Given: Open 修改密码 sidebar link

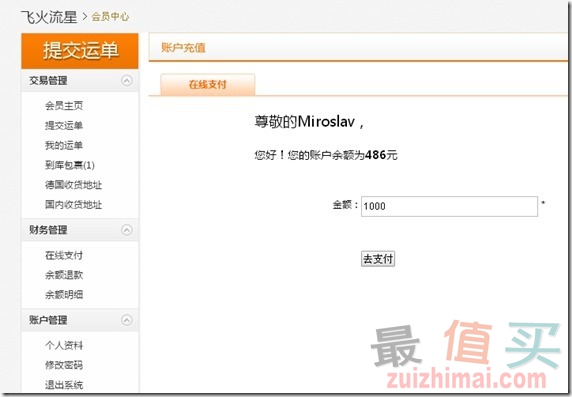Looking at the screenshot, I should (64, 365).
